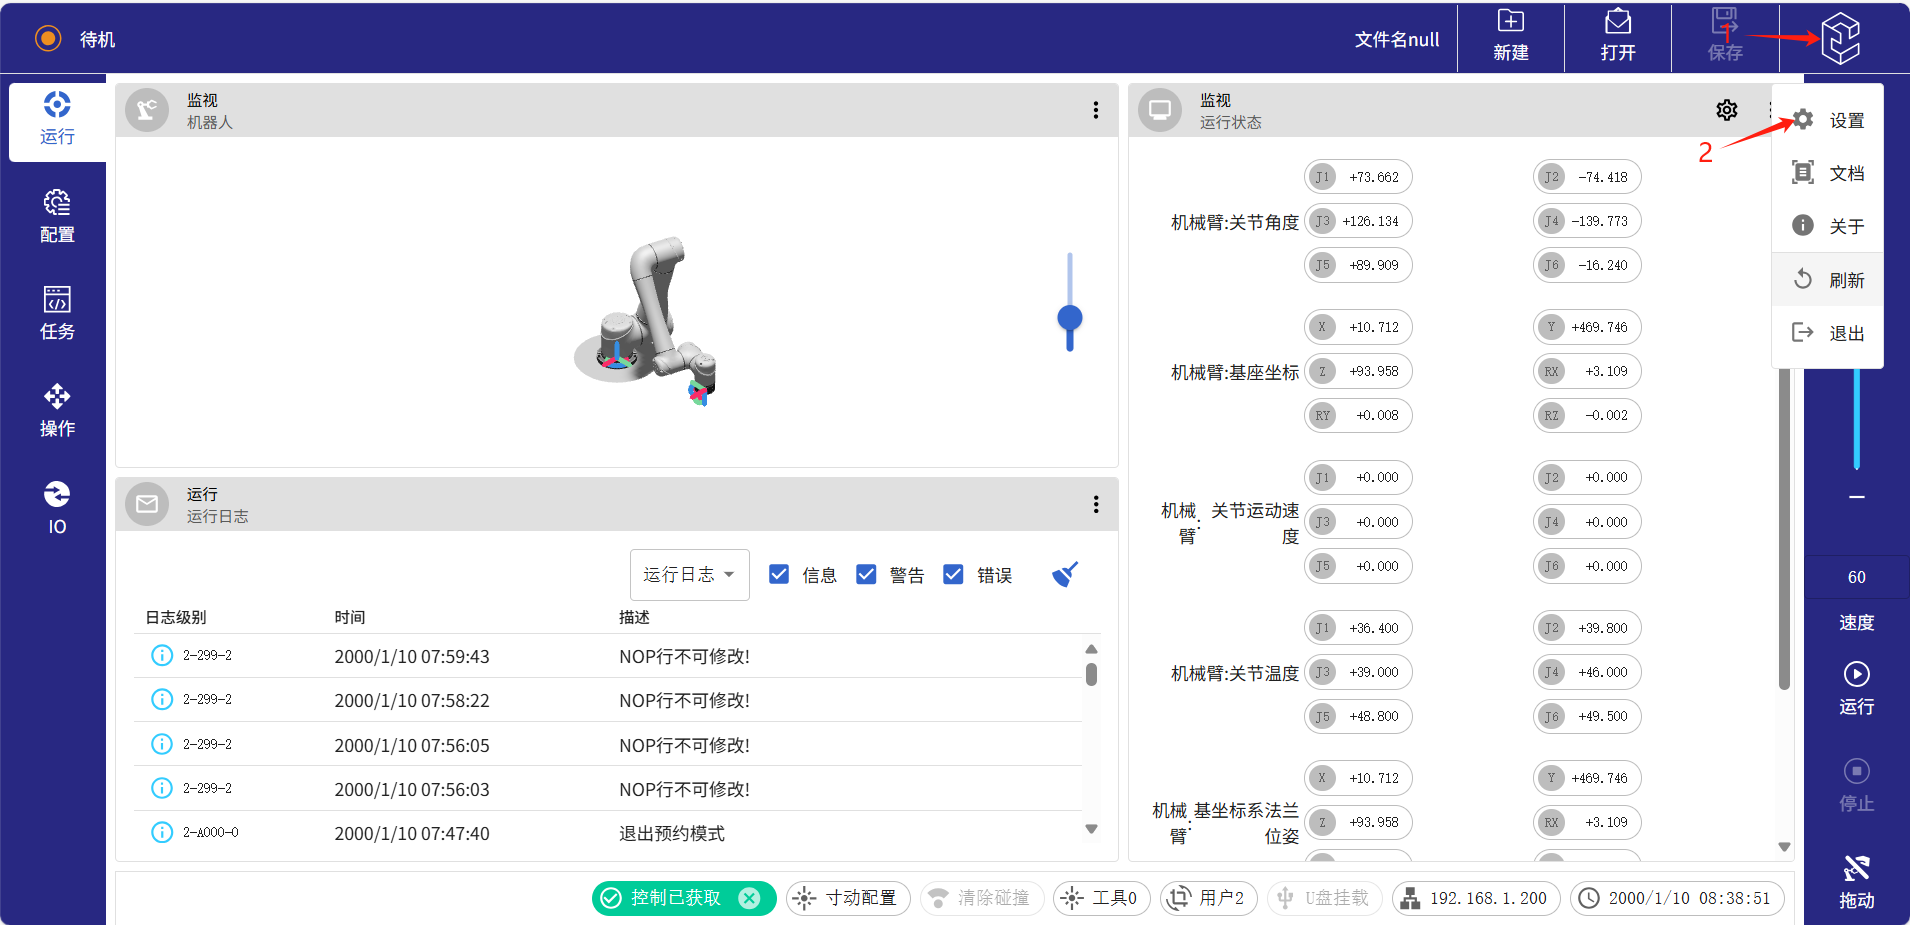The image size is (1910, 925).
Task: Disable the 错误 error checkbox
Action: click(x=953, y=574)
